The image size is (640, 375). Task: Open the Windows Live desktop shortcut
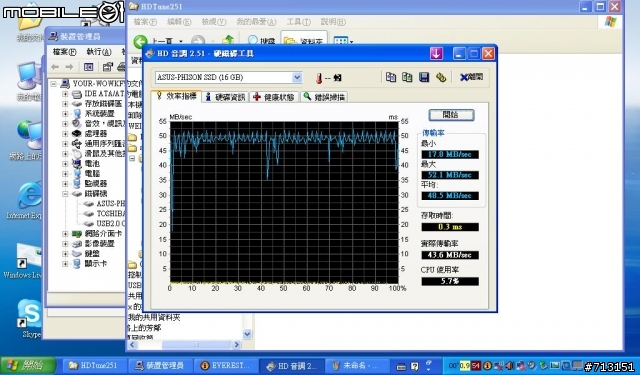point(24,261)
